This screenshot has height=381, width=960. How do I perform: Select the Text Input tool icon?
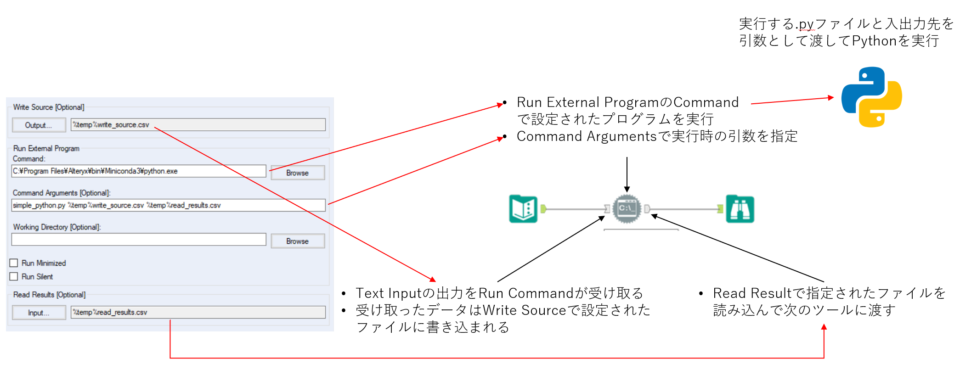[523, 208]
